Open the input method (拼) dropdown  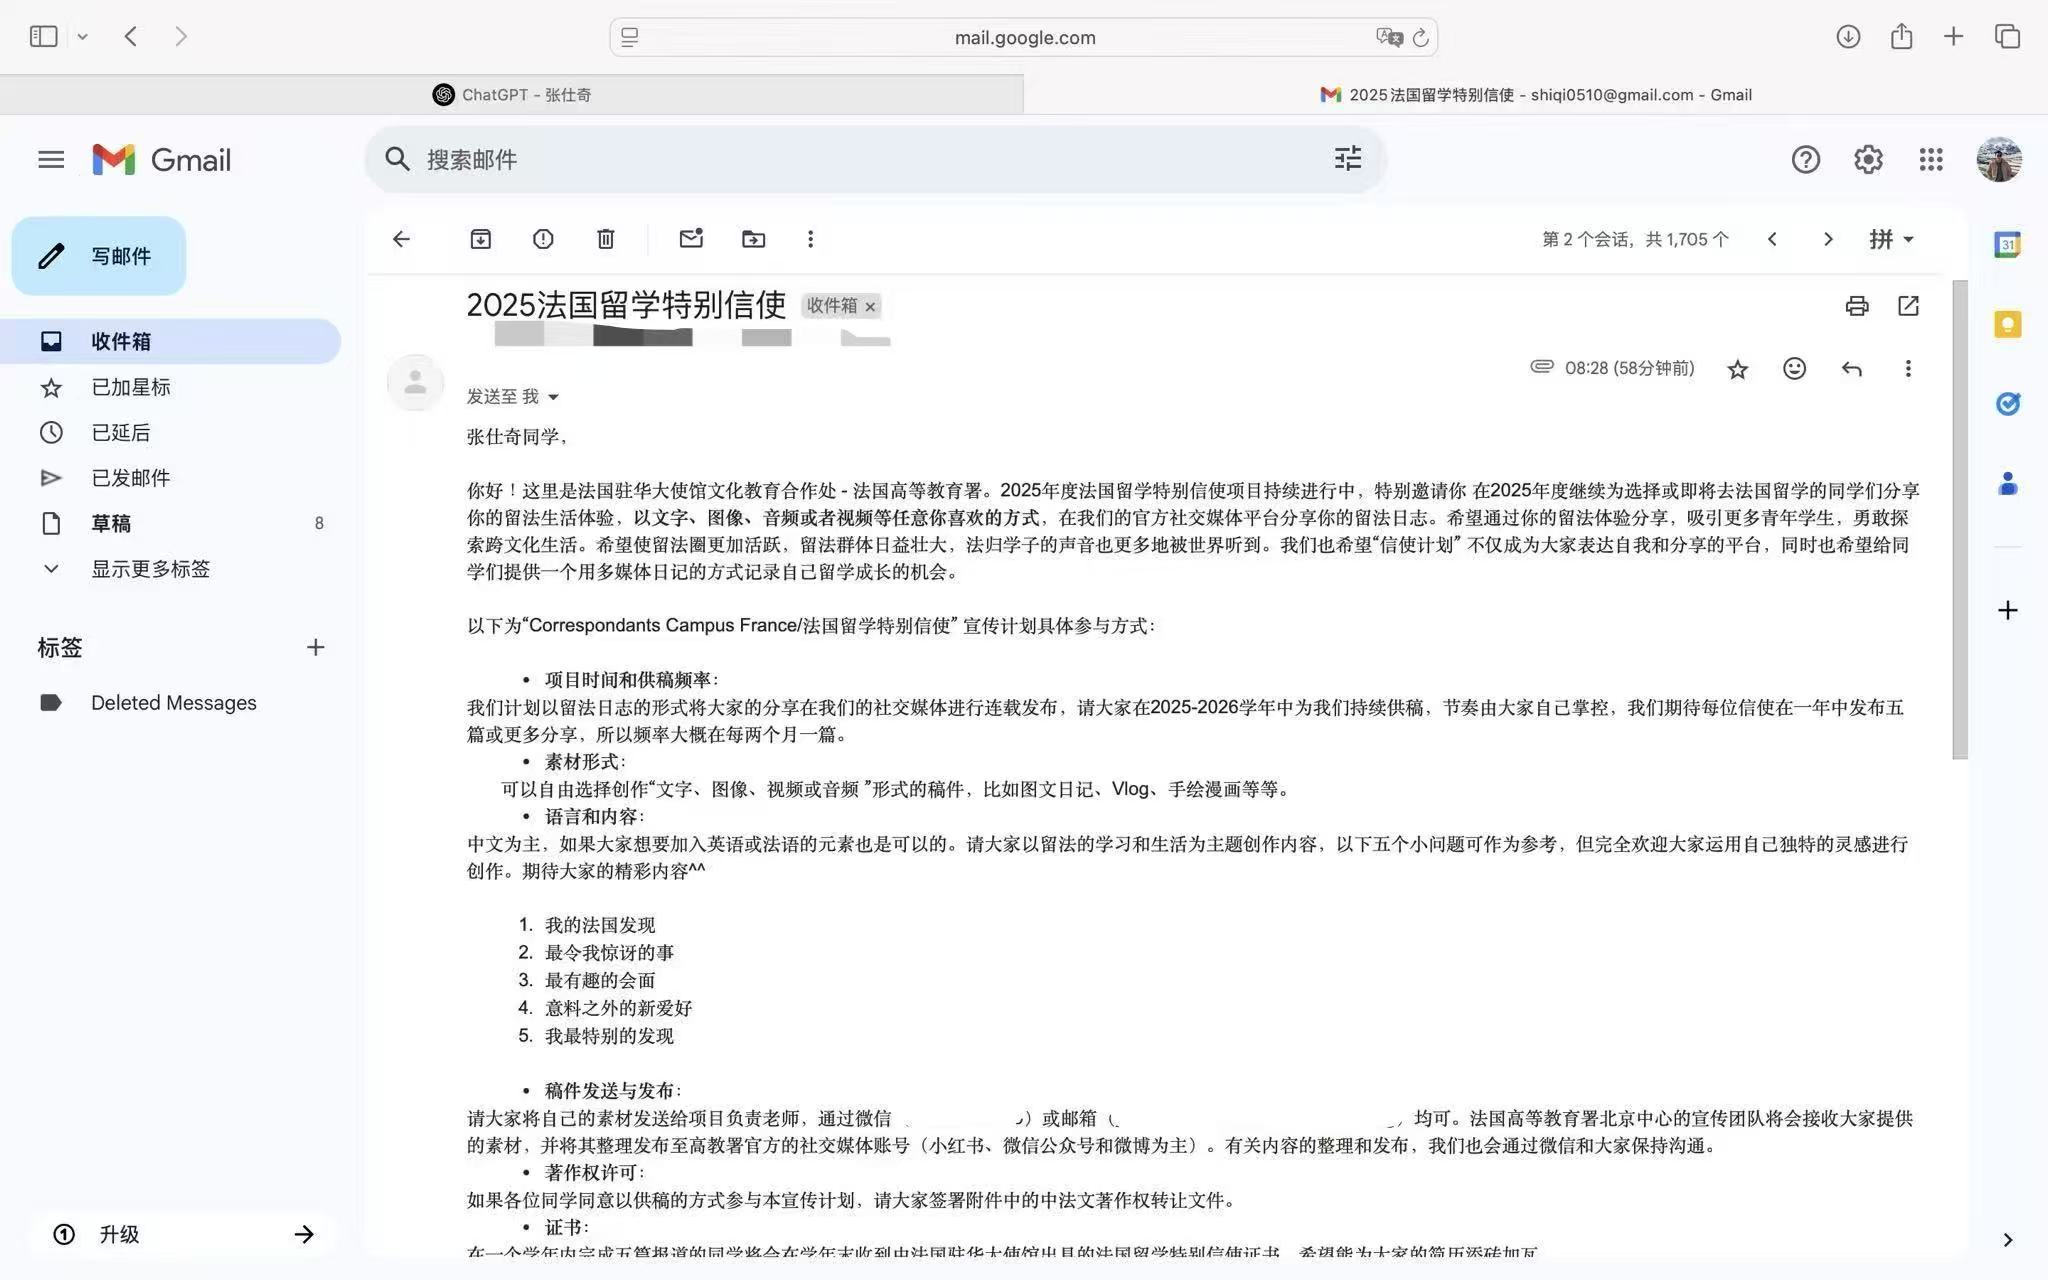(1891, 239)
